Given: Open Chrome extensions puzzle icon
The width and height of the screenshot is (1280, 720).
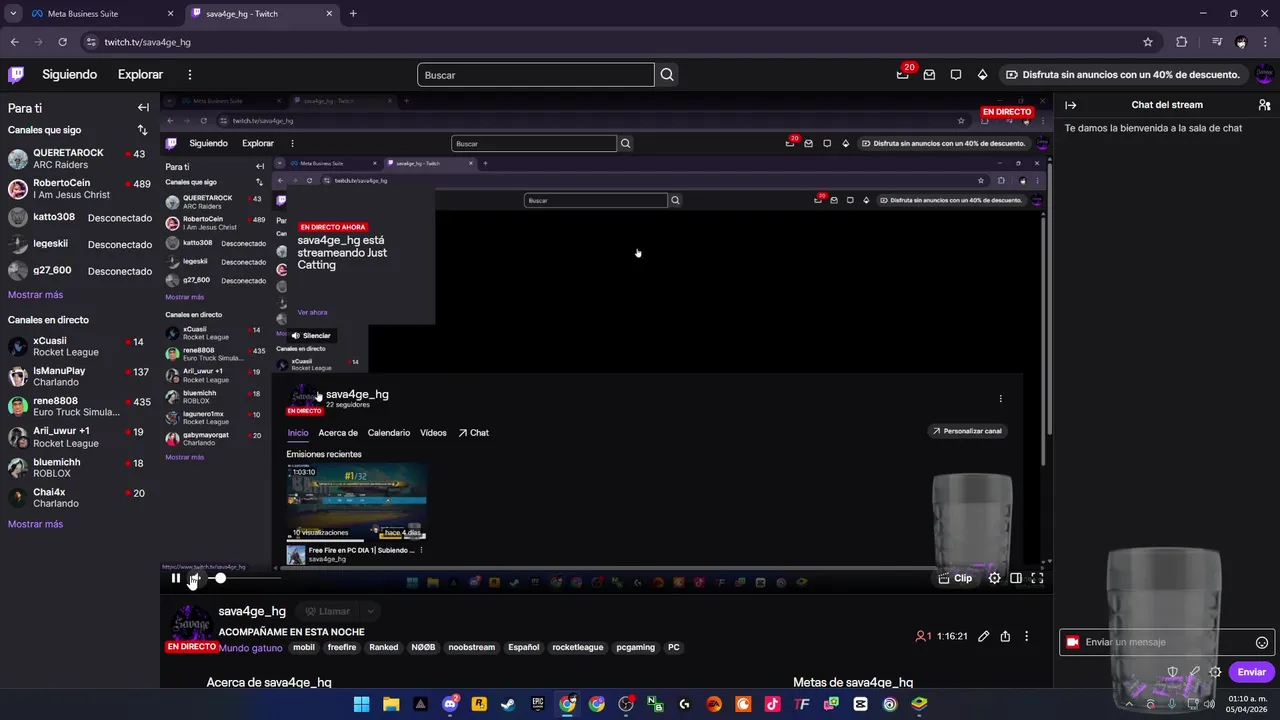Looking at the screenshot, I should point(1182,42).
